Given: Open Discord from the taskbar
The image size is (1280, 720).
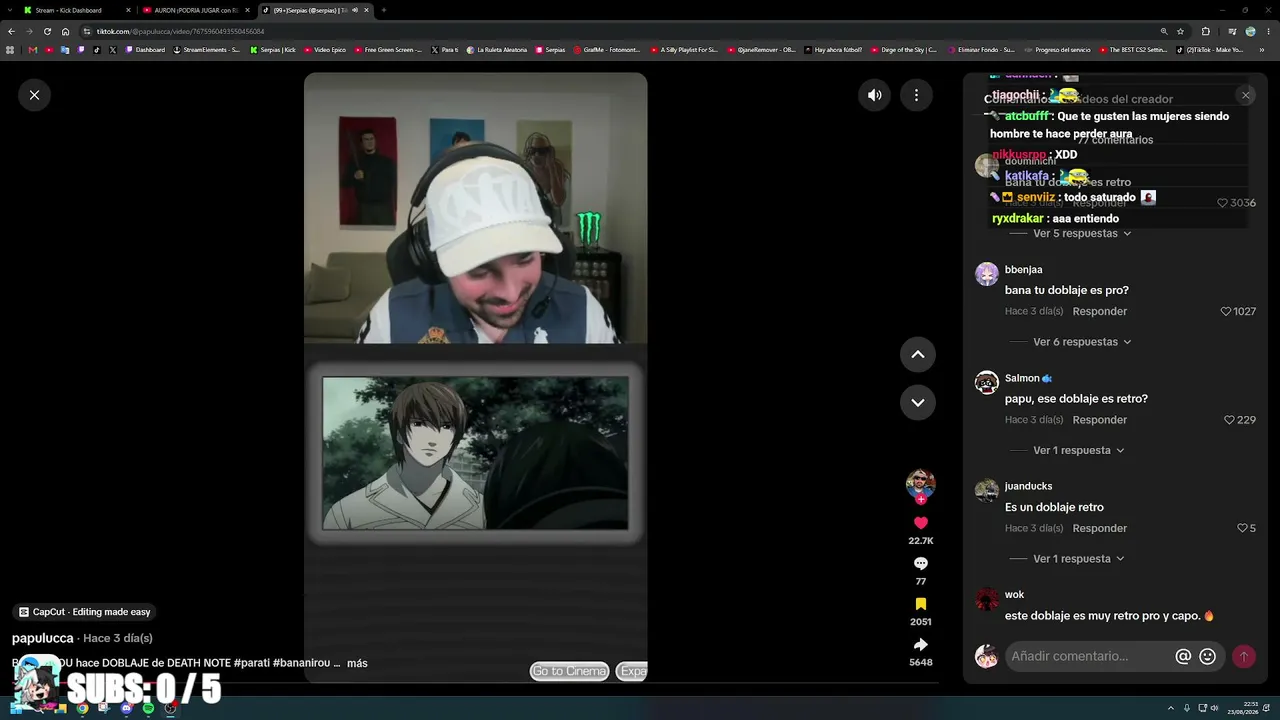Looking at the screenshot, I should 126,708.
